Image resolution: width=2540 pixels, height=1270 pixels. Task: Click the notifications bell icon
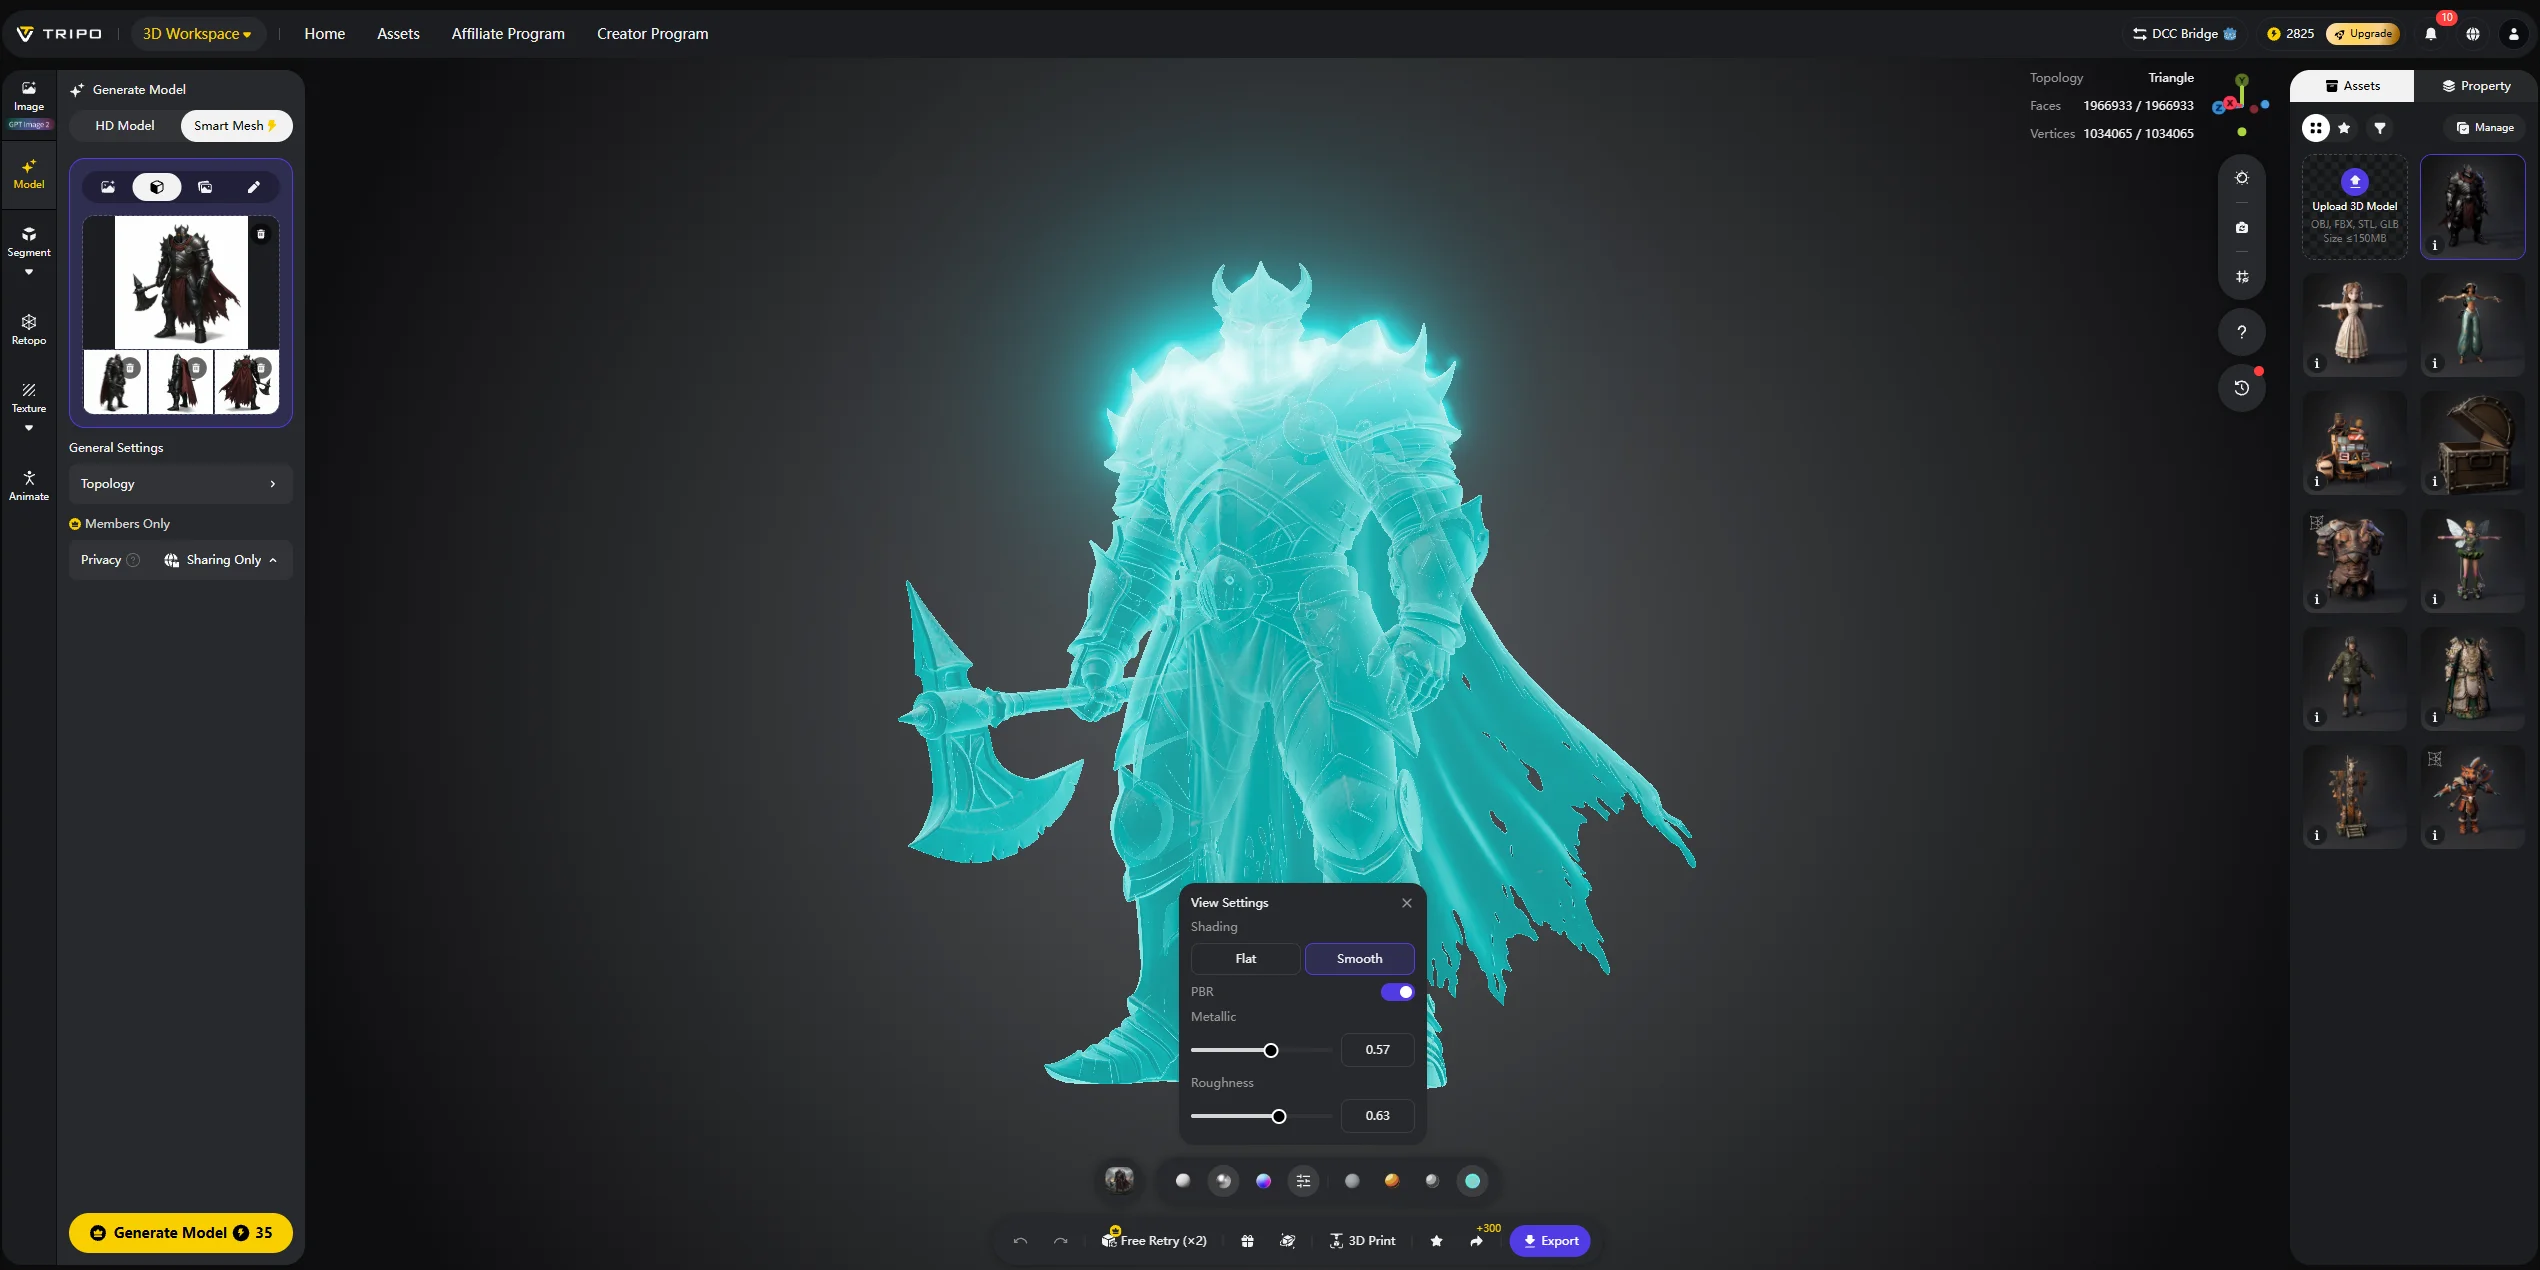pyautogui.click(x=2431, y=34)
